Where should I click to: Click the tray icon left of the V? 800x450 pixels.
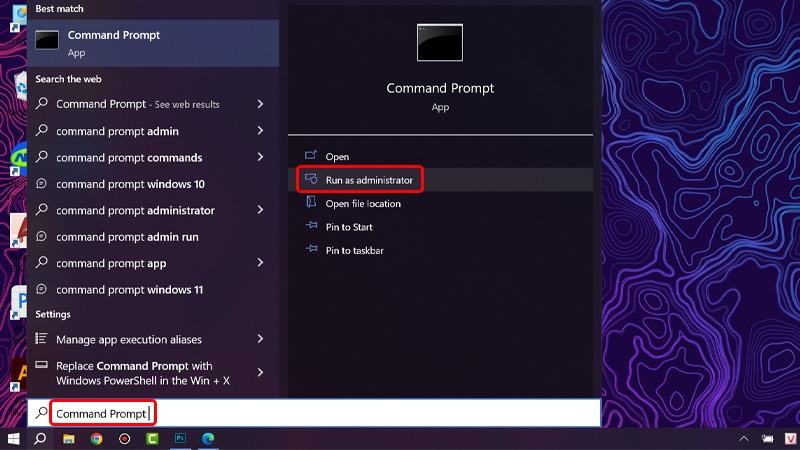[767, 439]
